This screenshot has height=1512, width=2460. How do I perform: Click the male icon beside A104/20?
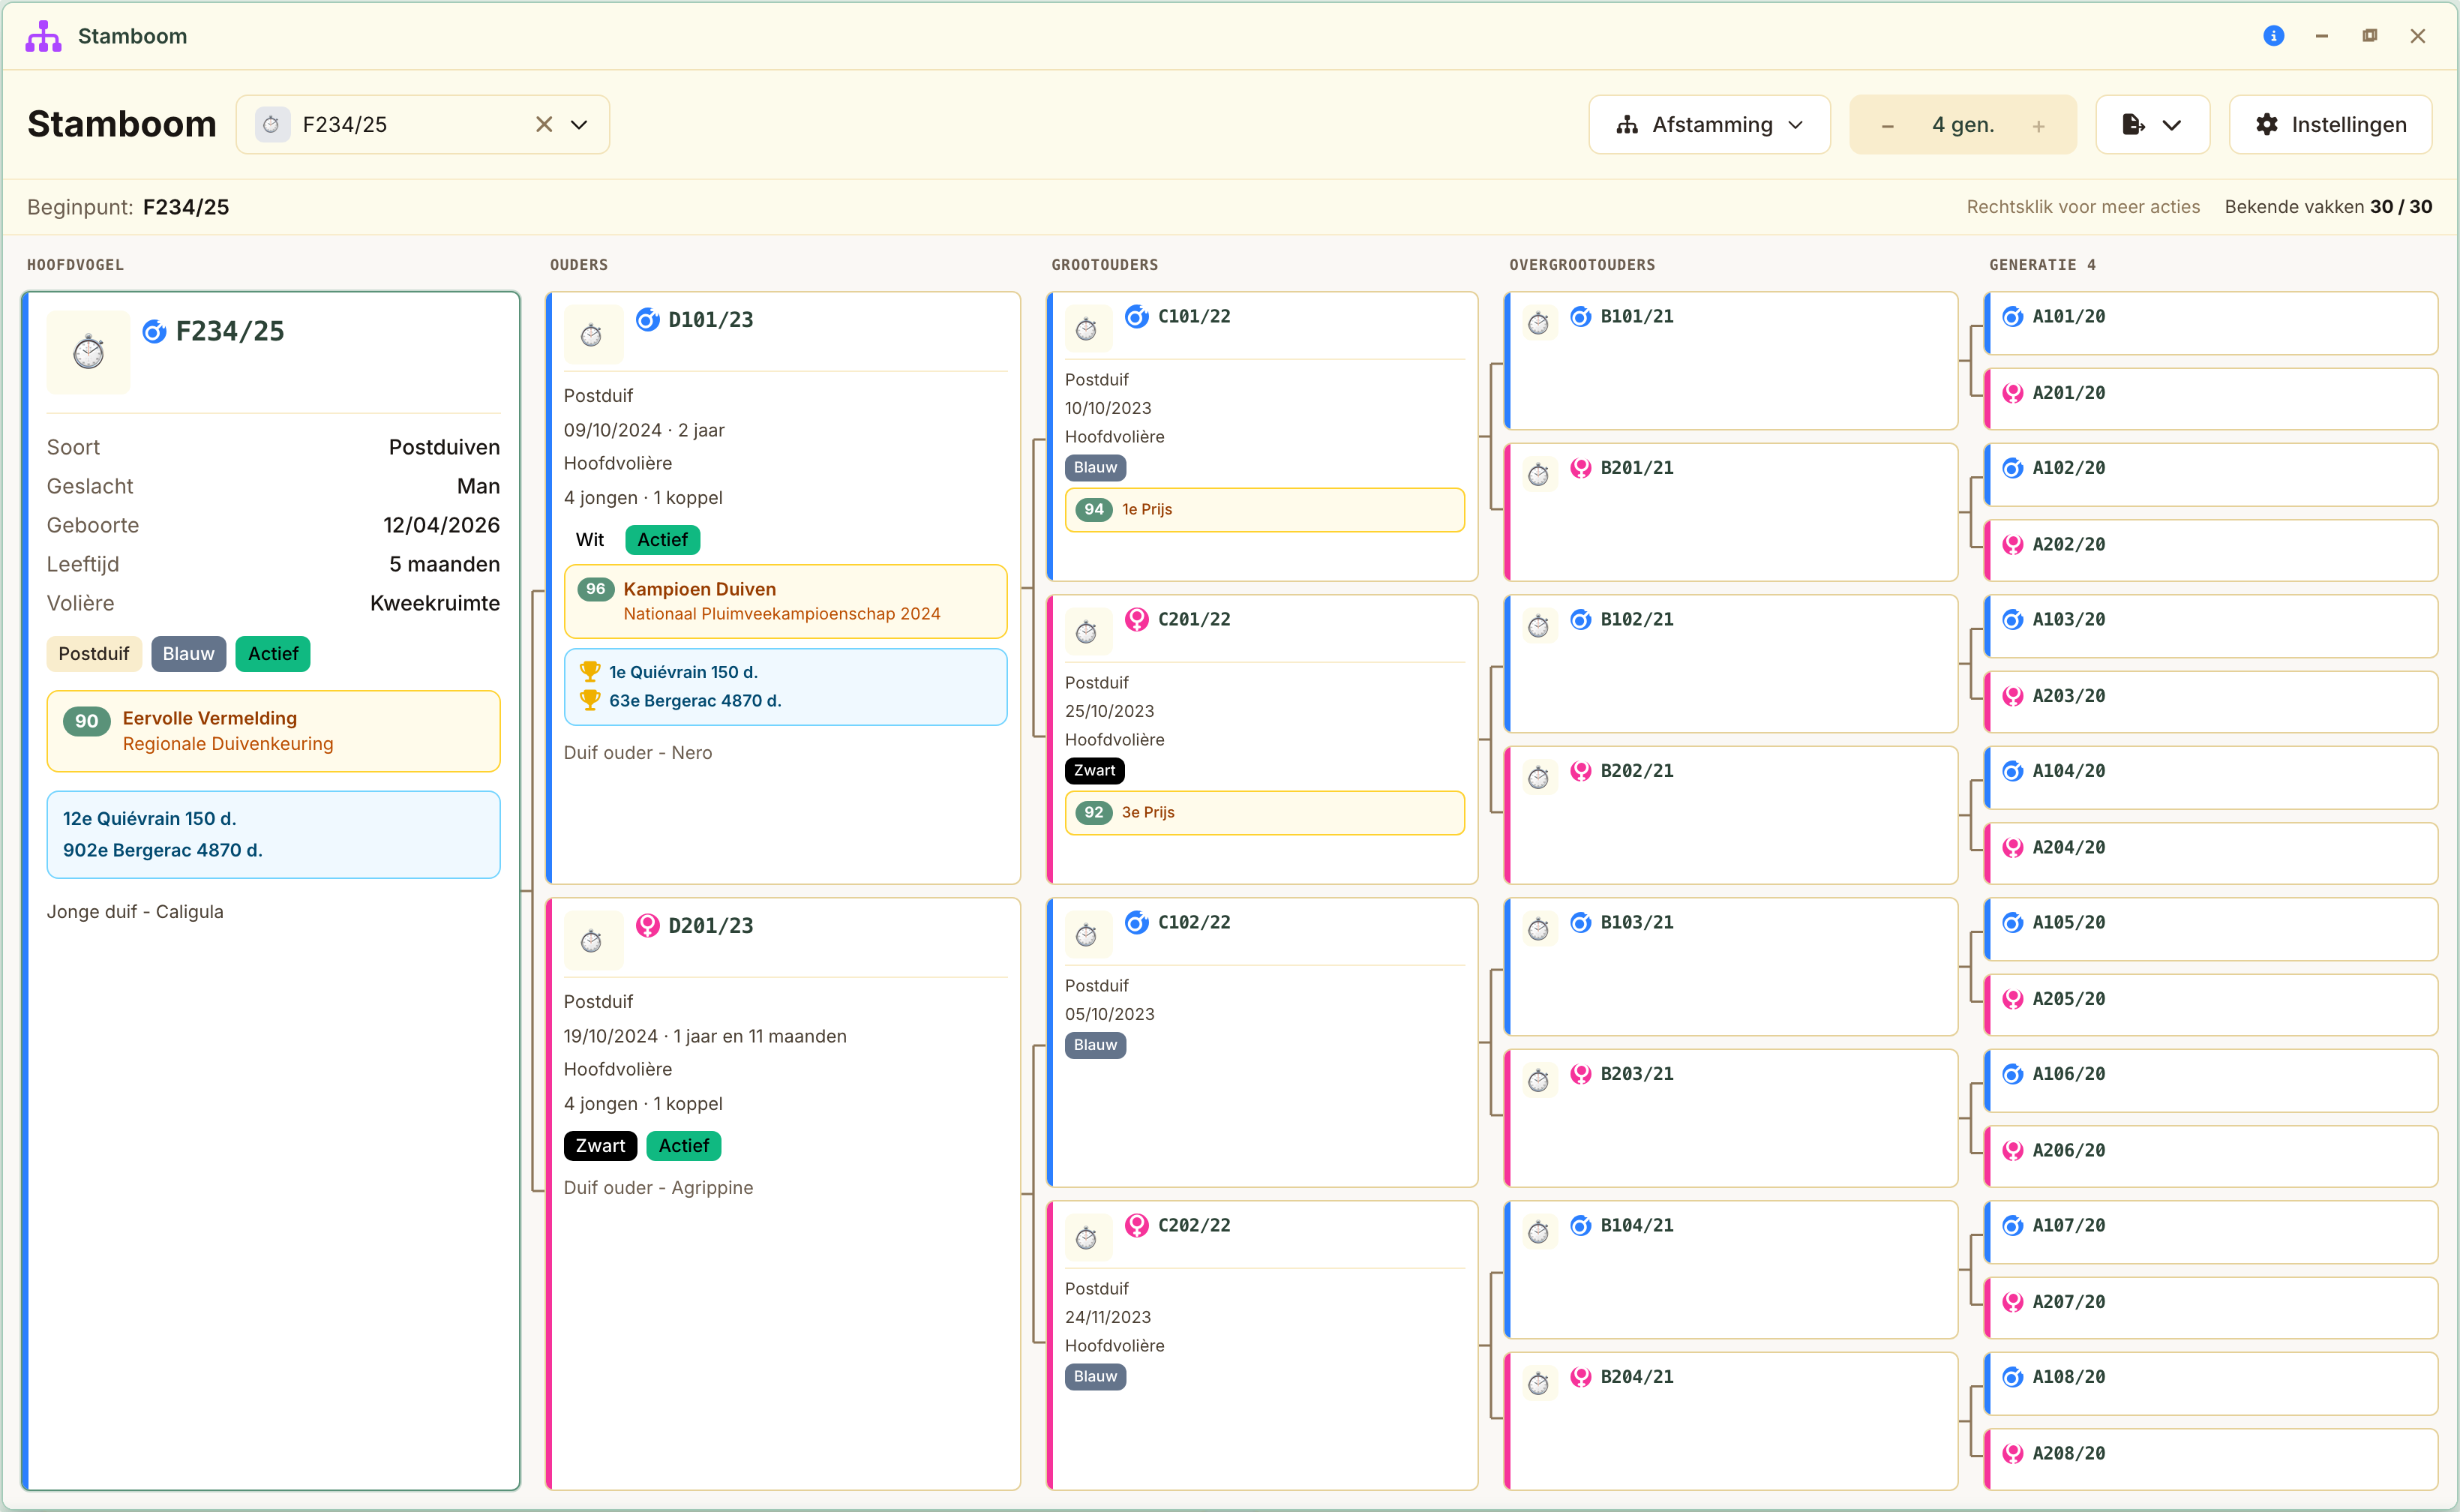pyautogui.click(x=2013, y=770)
